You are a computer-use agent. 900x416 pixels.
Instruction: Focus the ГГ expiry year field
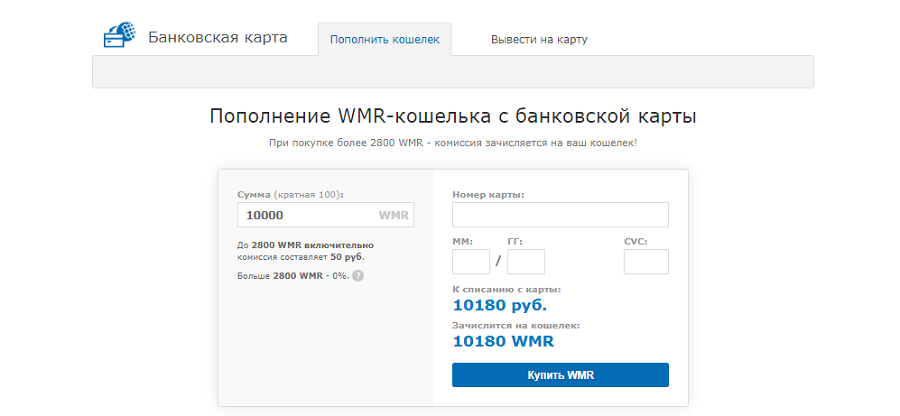tap(526, 262)
